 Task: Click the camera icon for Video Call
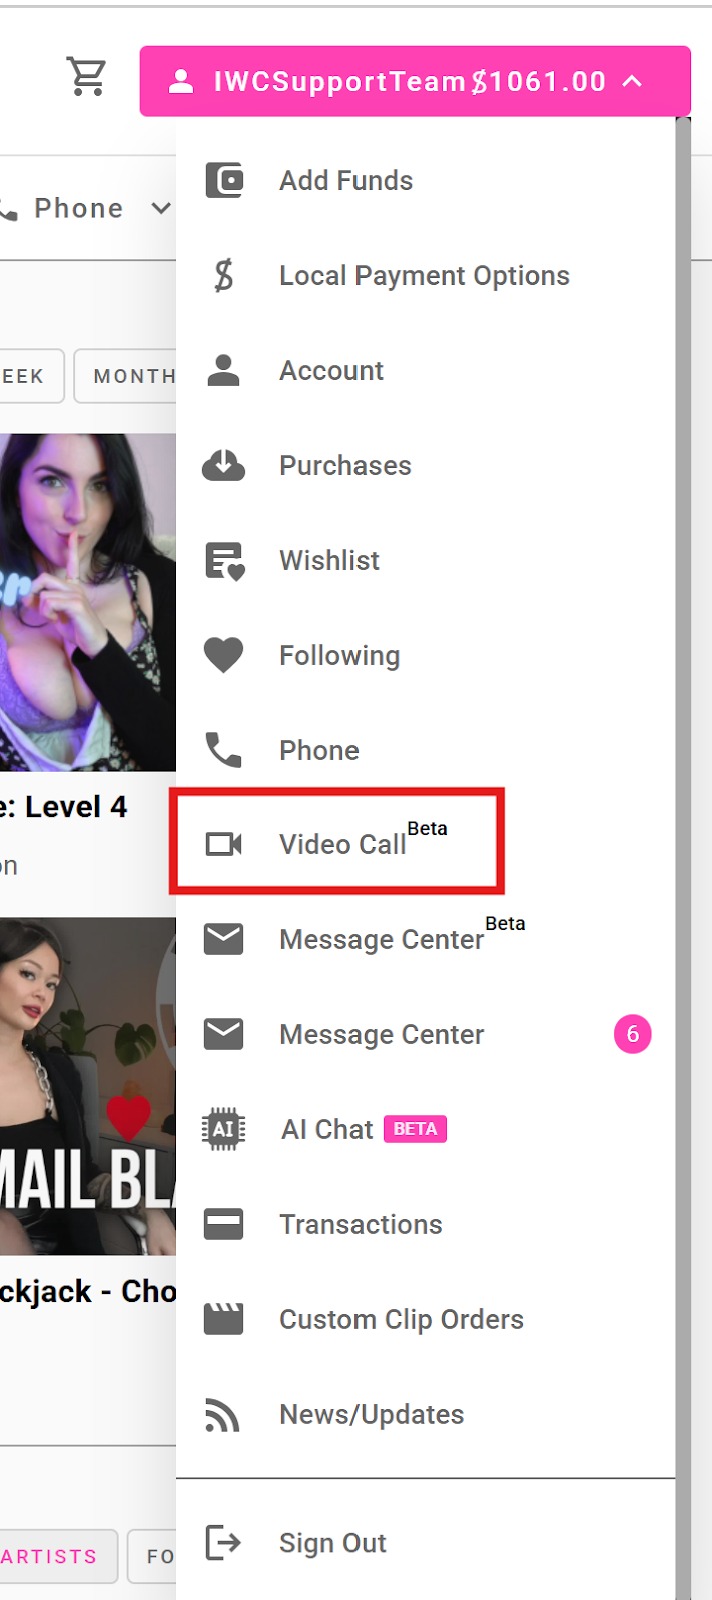(224, 844)
